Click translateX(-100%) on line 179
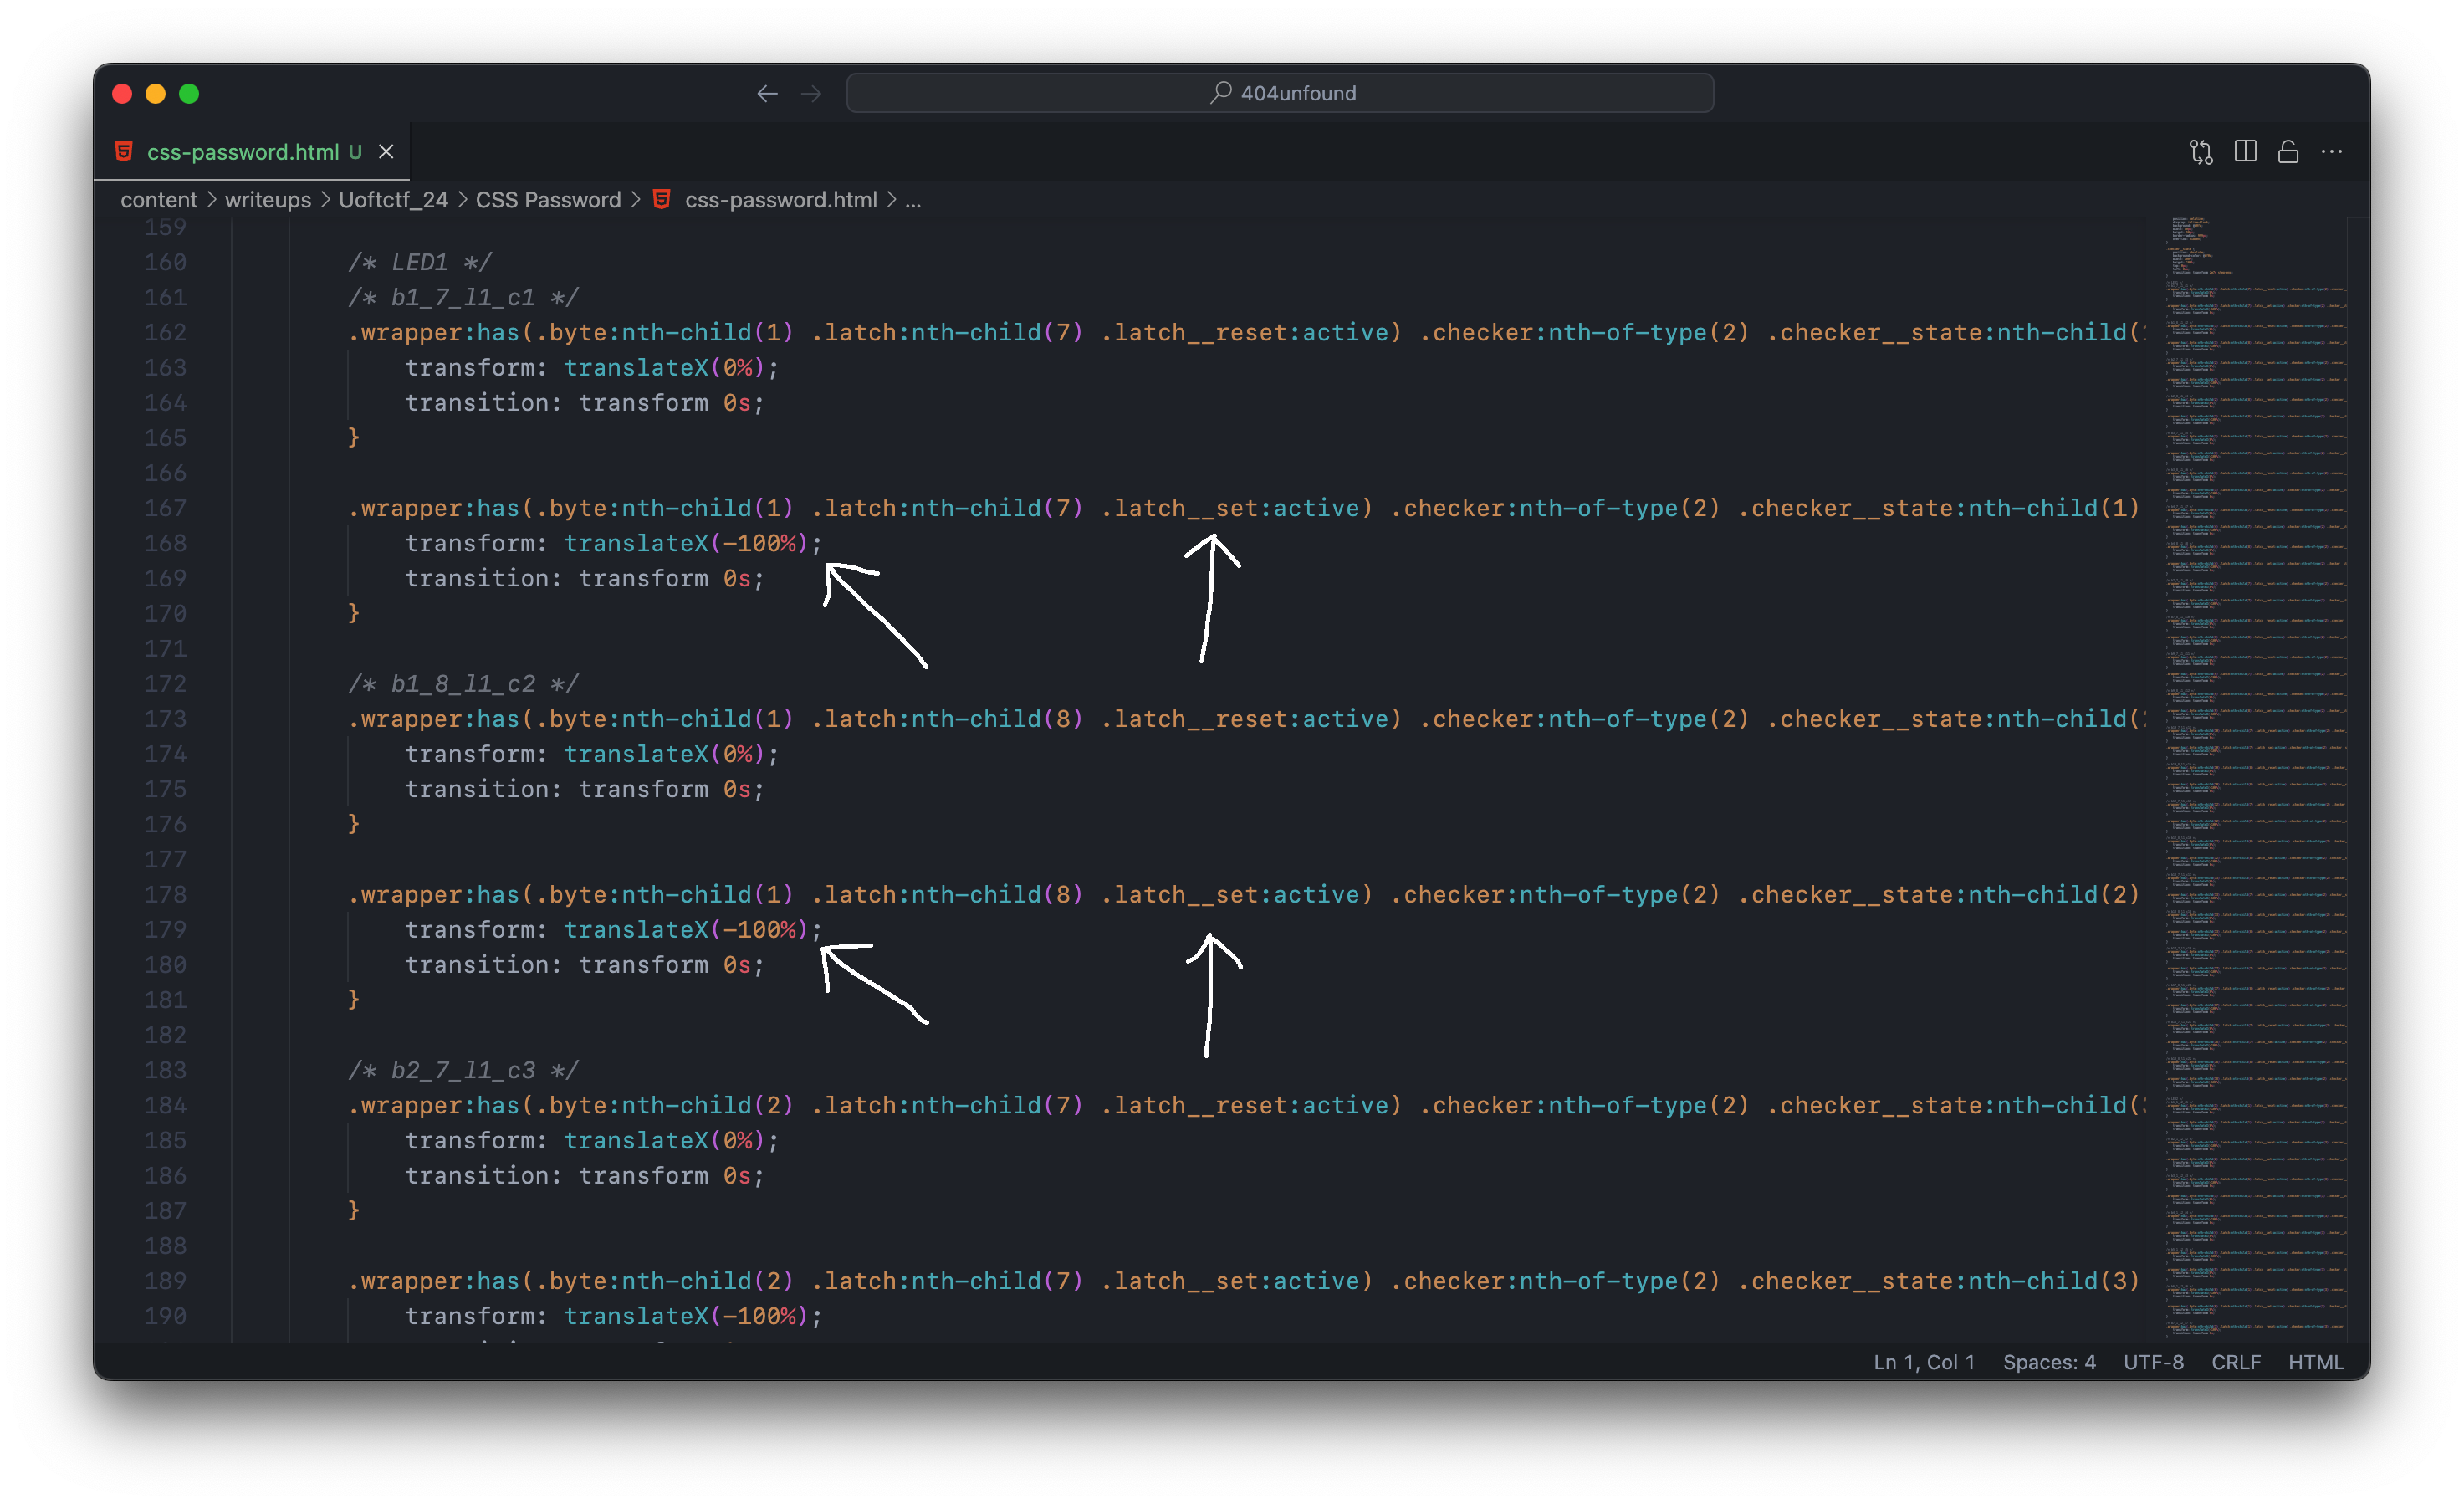This screenshot has width=2464, height=1504. (x=686, y=930)
